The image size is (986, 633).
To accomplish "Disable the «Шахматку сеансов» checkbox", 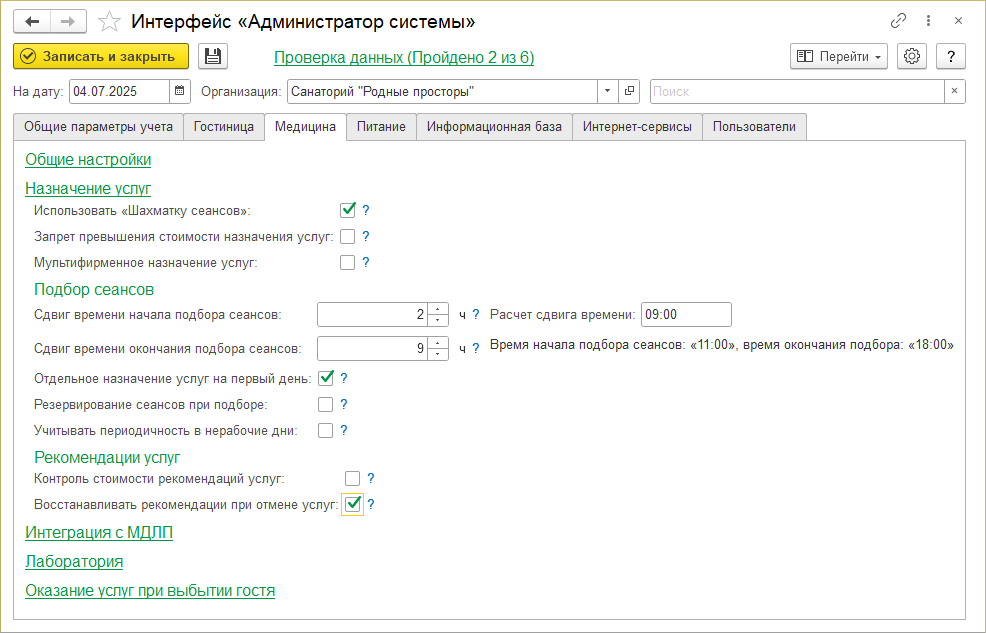I will pos(348,210).
